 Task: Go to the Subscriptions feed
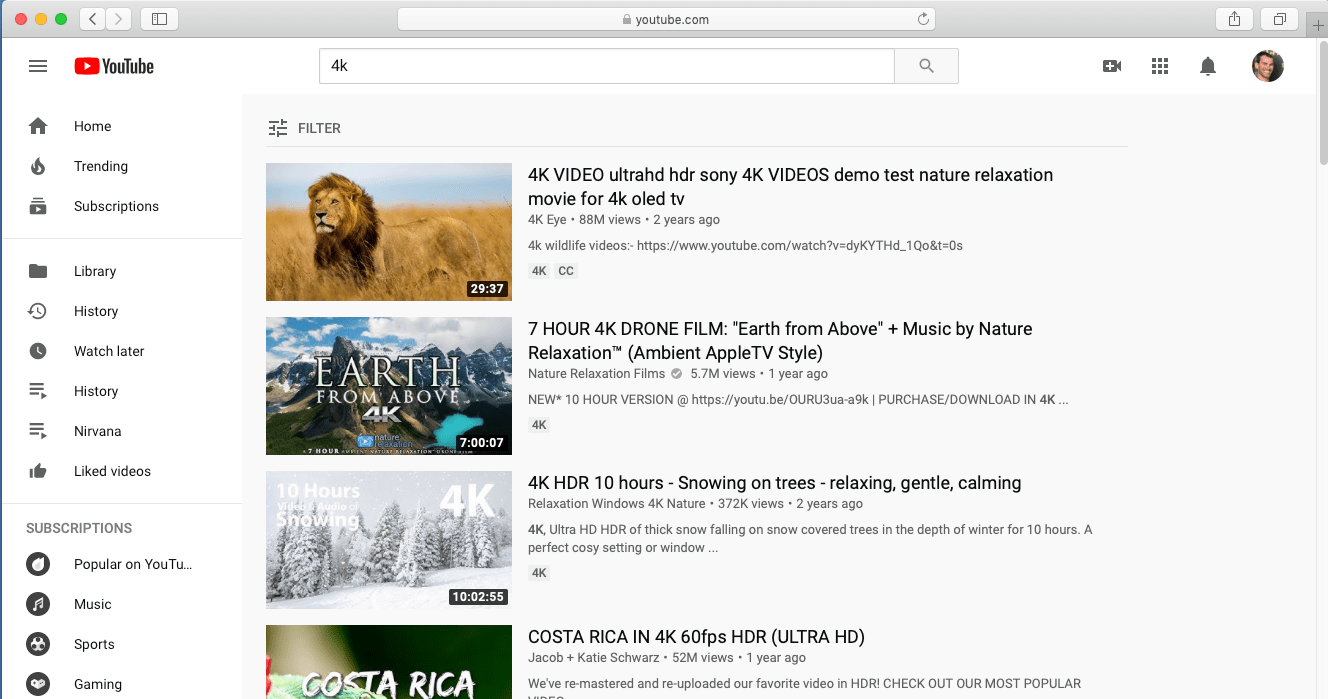pyautogui.click(x=116, y=206)
